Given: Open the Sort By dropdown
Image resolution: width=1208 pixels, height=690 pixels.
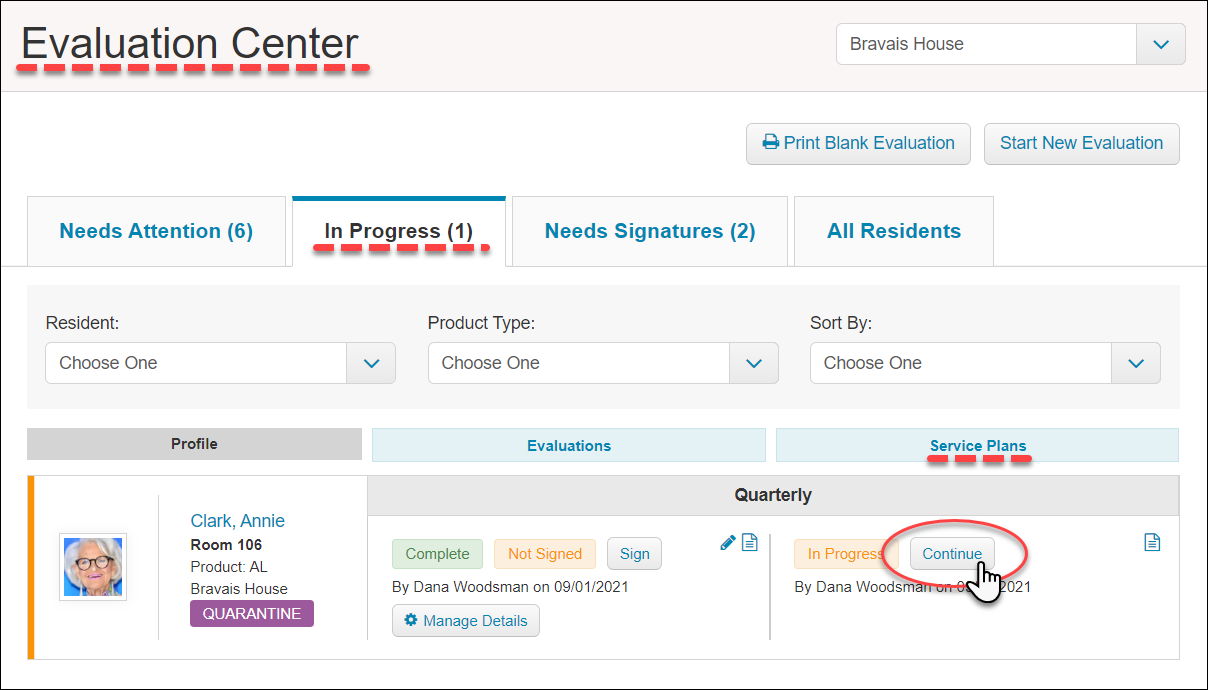Looking at the screenshot, I should pyautogui.click(x=985, y=363).
